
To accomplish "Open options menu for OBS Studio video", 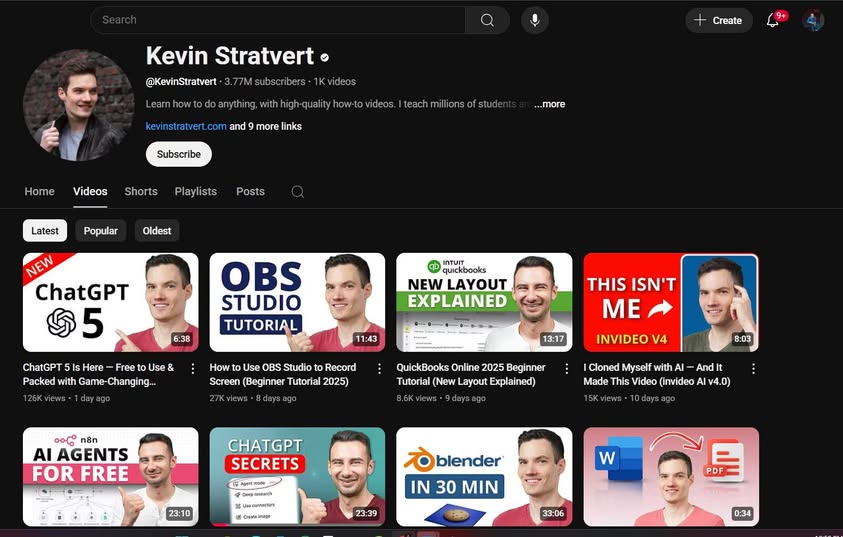I will click(x=379, y=369).
